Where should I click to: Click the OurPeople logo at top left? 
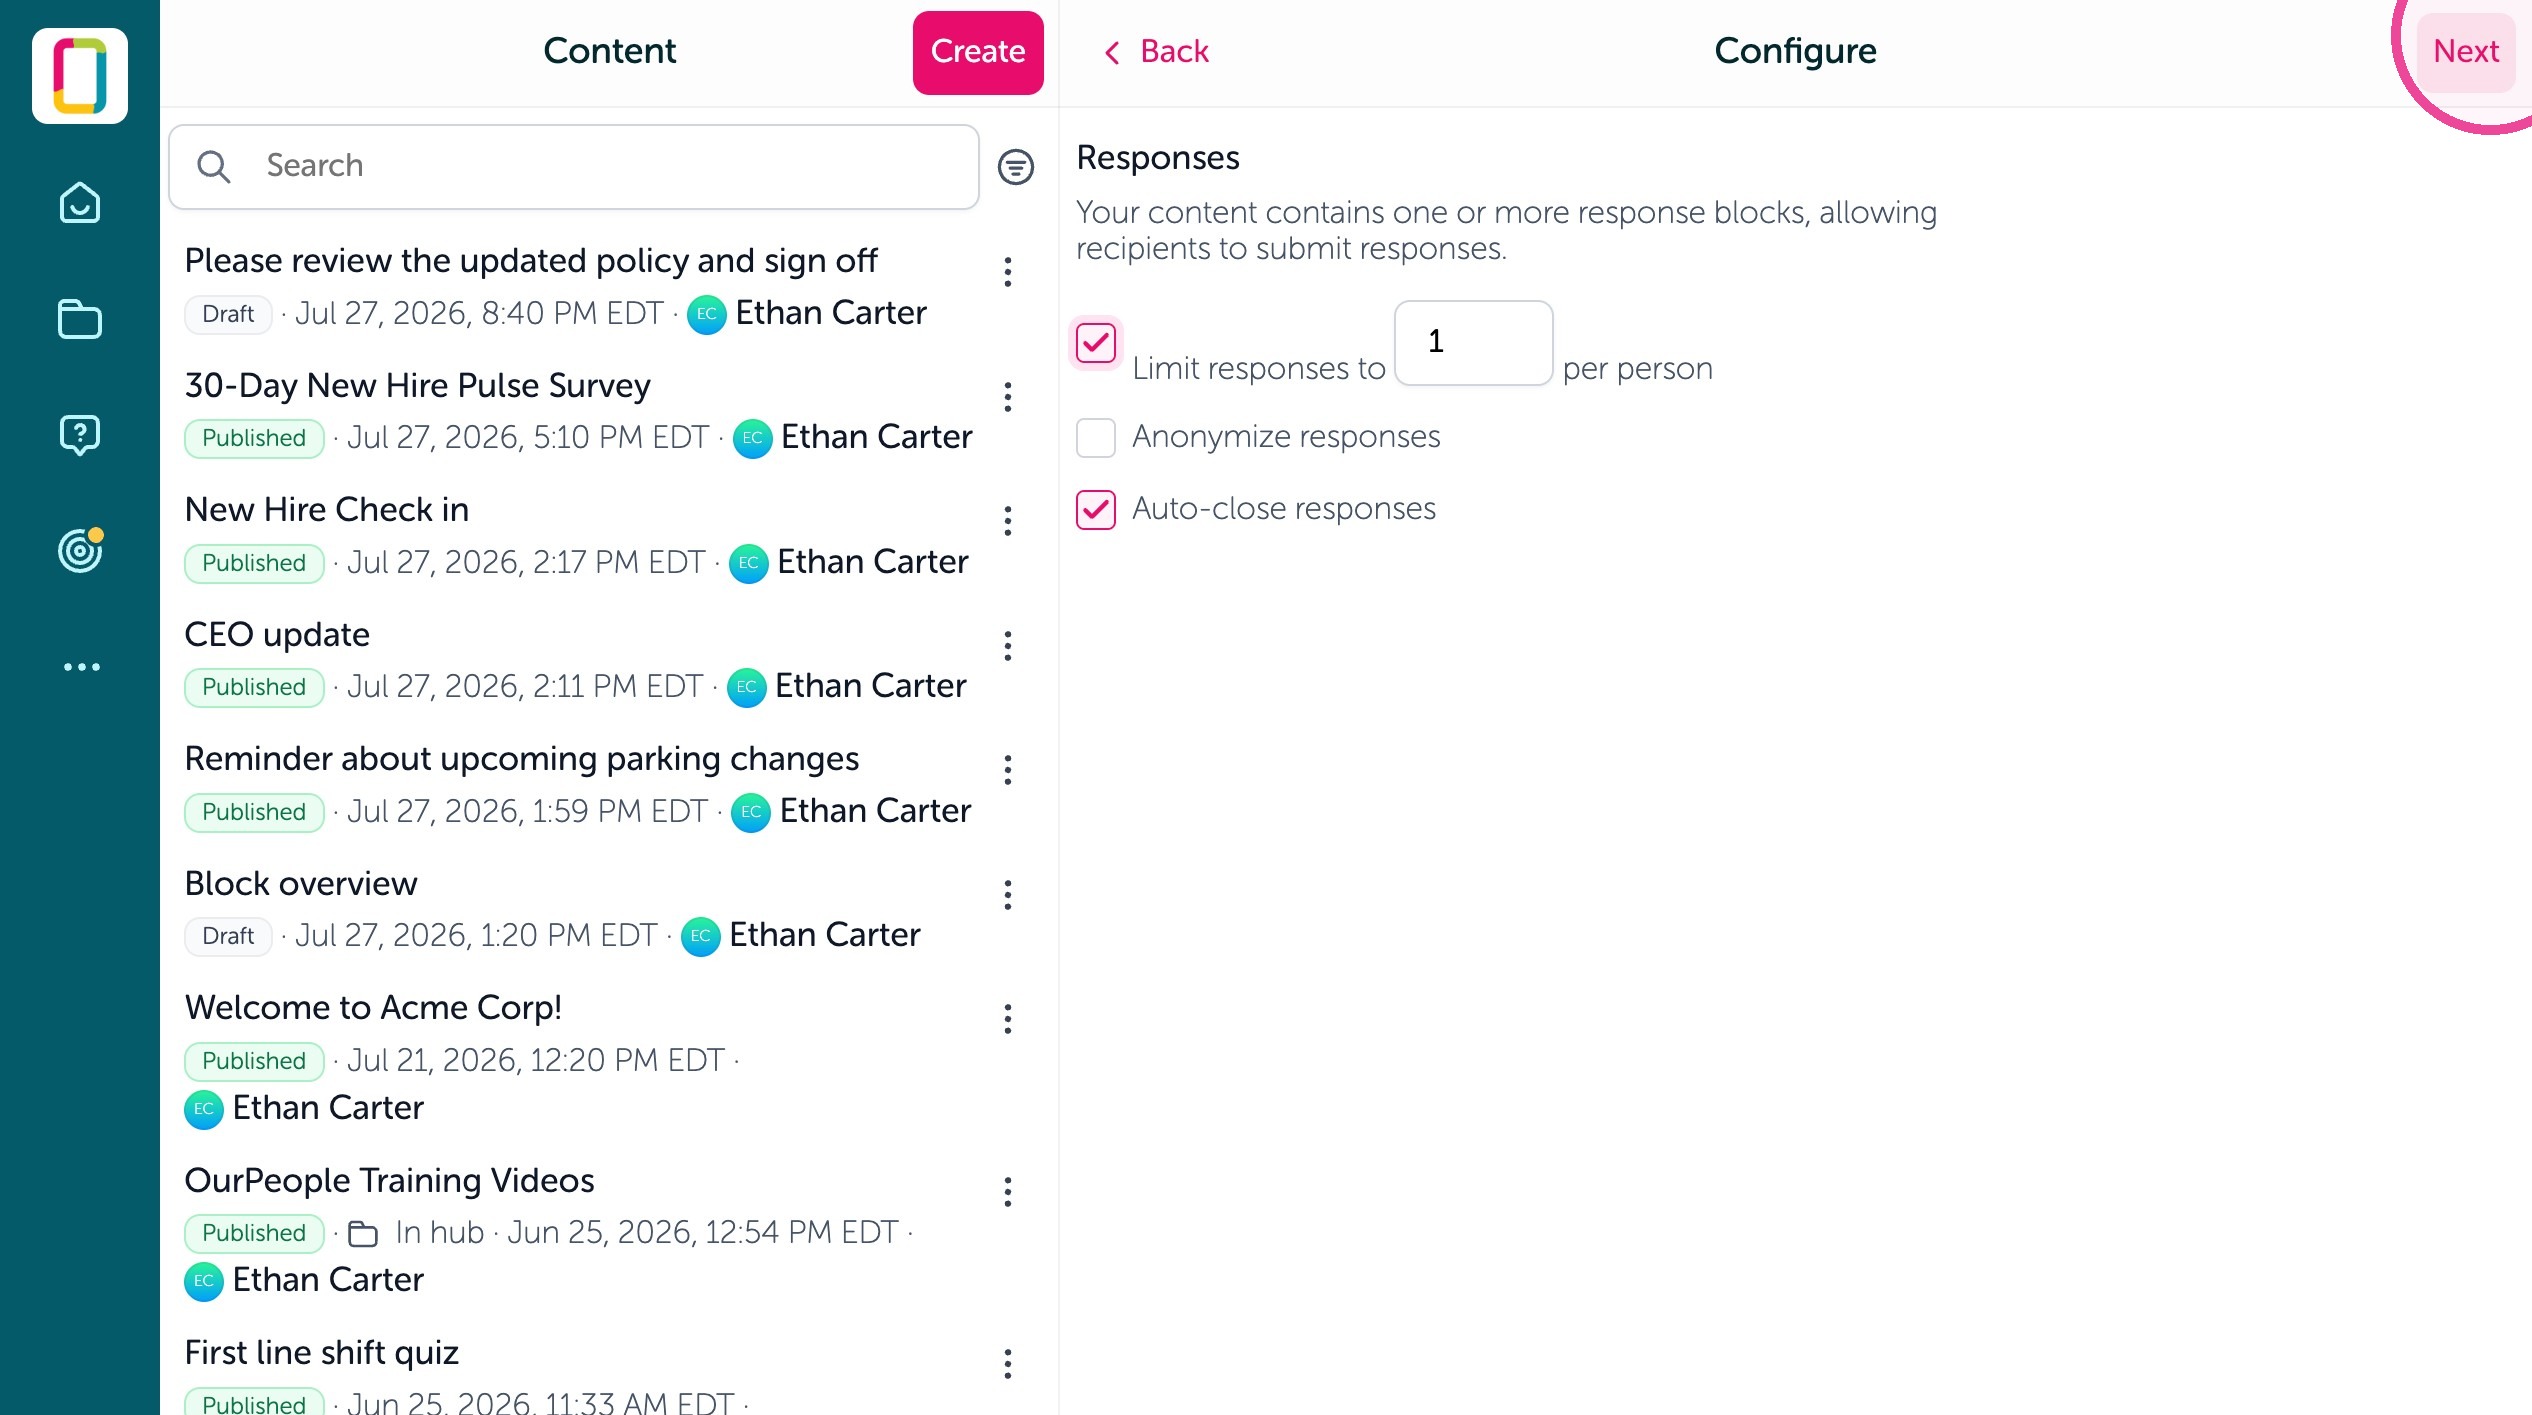[80, 76]
